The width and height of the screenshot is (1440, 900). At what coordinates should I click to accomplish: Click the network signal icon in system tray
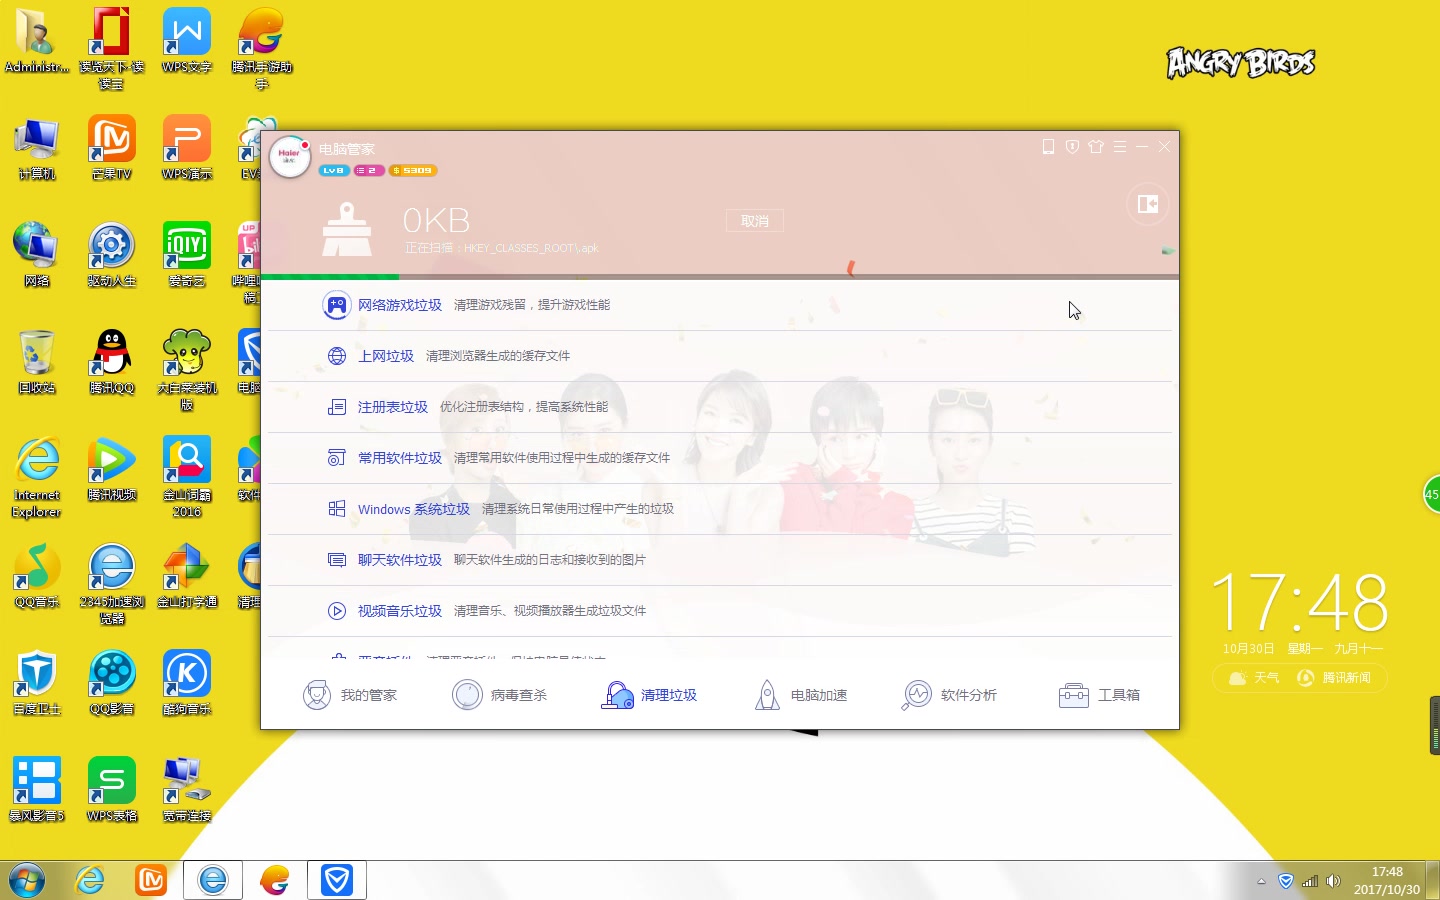[1309, 881]
